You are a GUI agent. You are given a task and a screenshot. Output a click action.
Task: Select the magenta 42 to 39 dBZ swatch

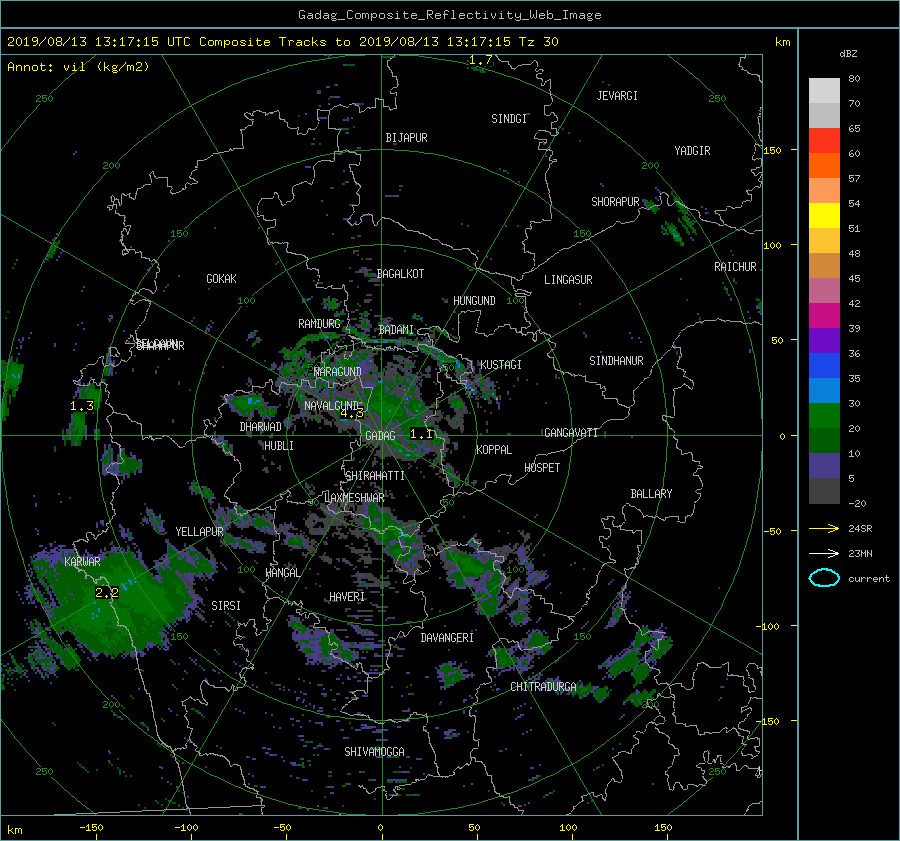coord(824,315)
